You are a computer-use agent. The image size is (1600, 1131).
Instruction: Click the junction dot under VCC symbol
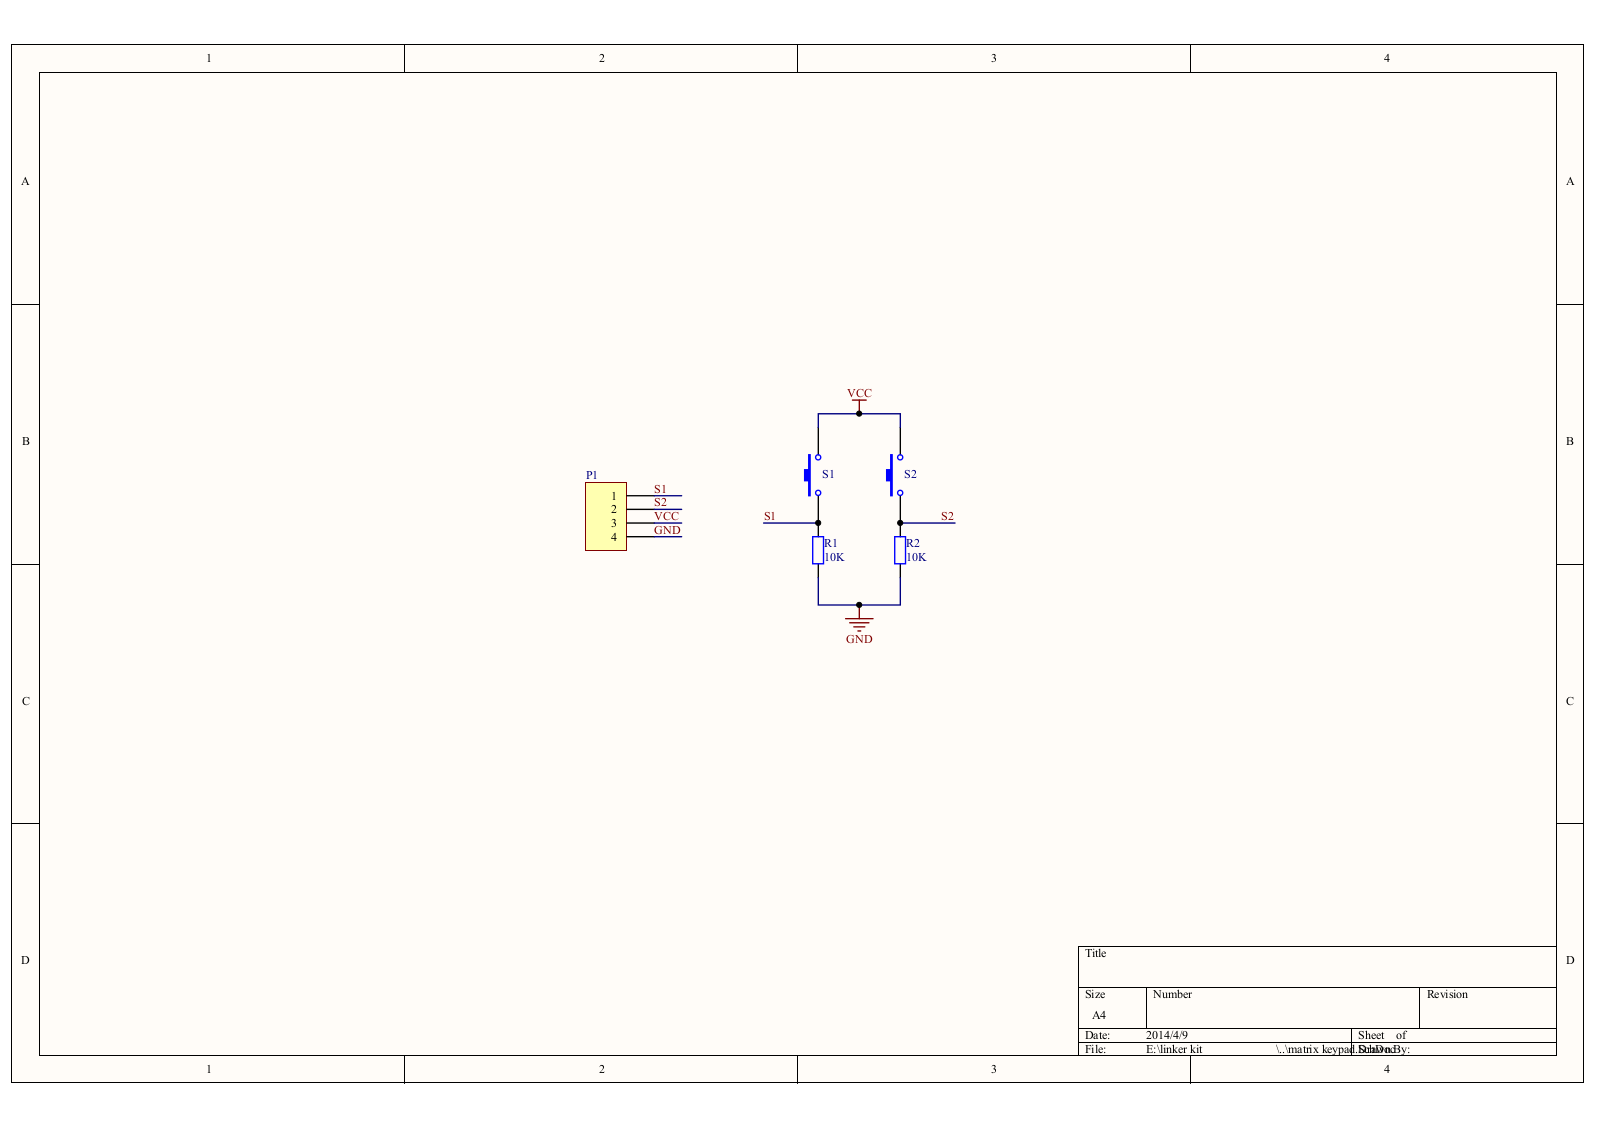[859, 413]
